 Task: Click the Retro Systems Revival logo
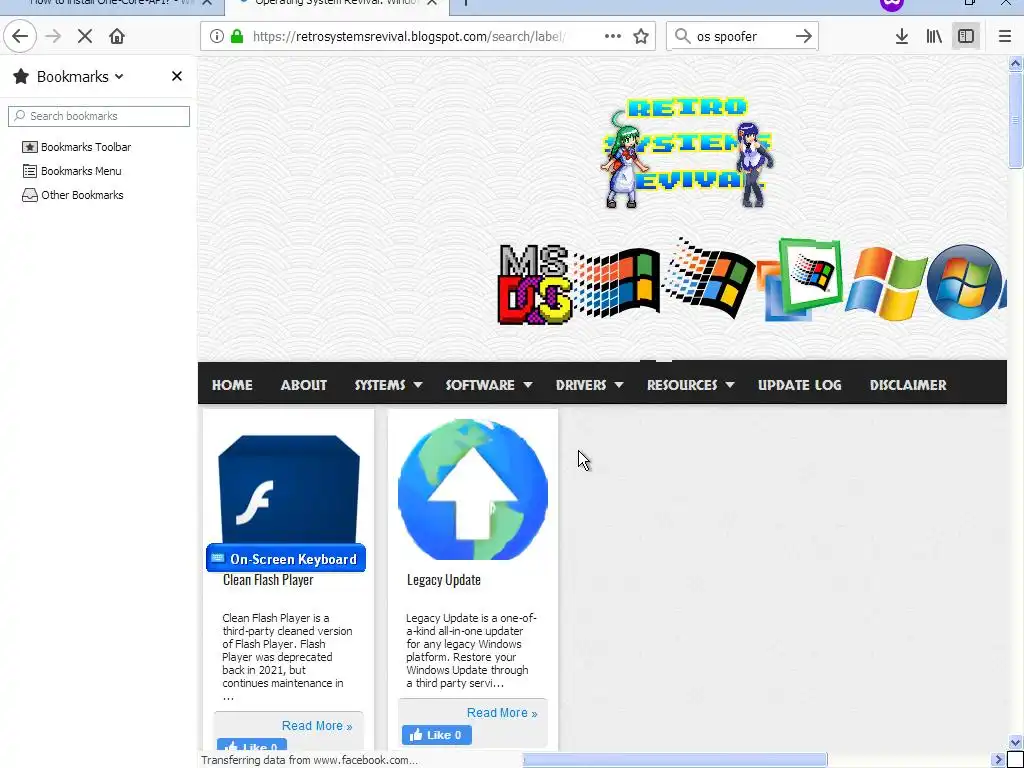pyautogui.click(x=687, y=152)
